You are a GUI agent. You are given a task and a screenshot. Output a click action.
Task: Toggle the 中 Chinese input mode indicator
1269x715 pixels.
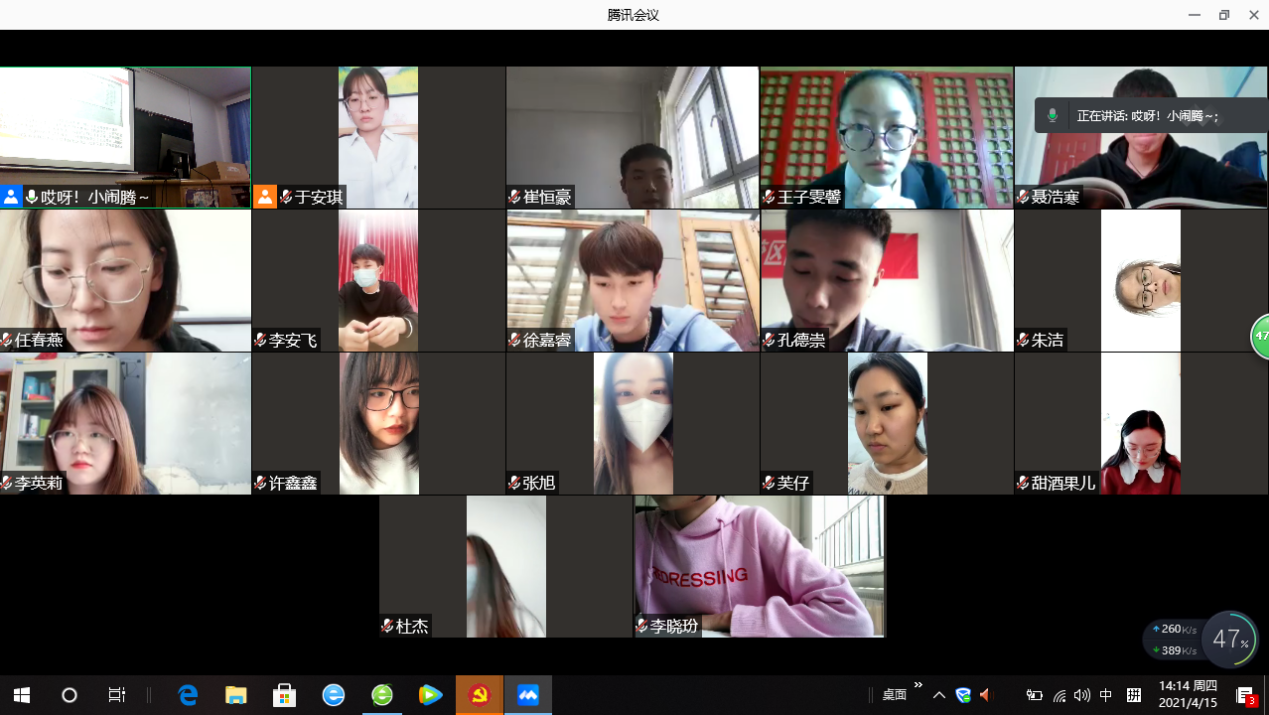point(1106,695)
